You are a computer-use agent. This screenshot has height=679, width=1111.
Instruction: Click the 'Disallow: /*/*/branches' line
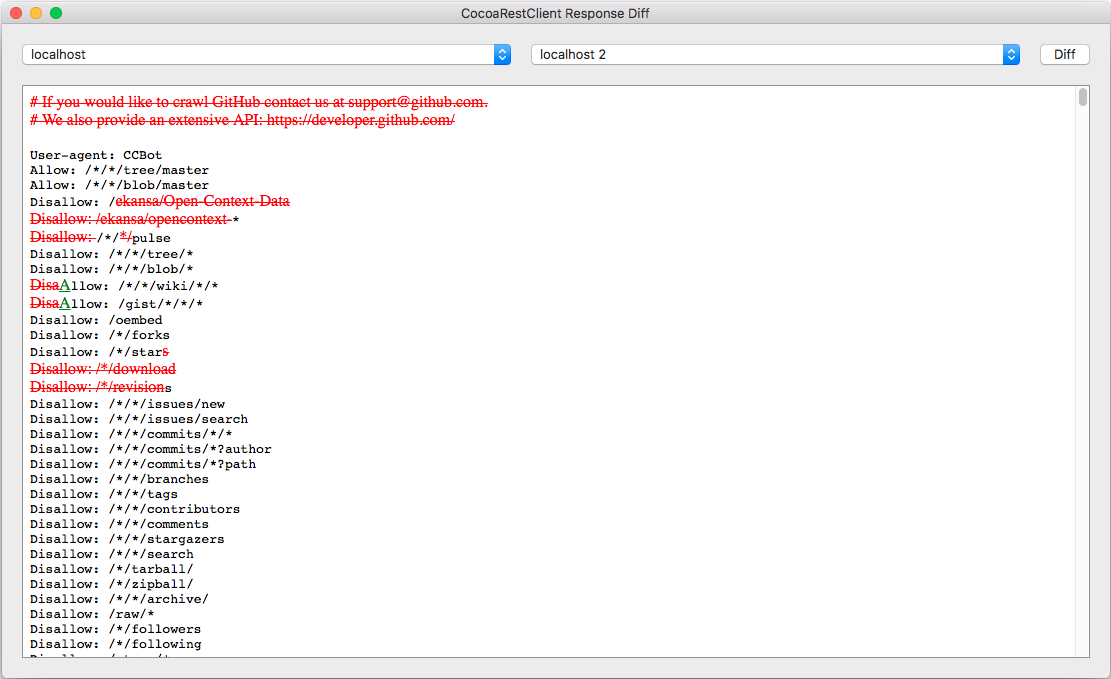pos(119,478)
